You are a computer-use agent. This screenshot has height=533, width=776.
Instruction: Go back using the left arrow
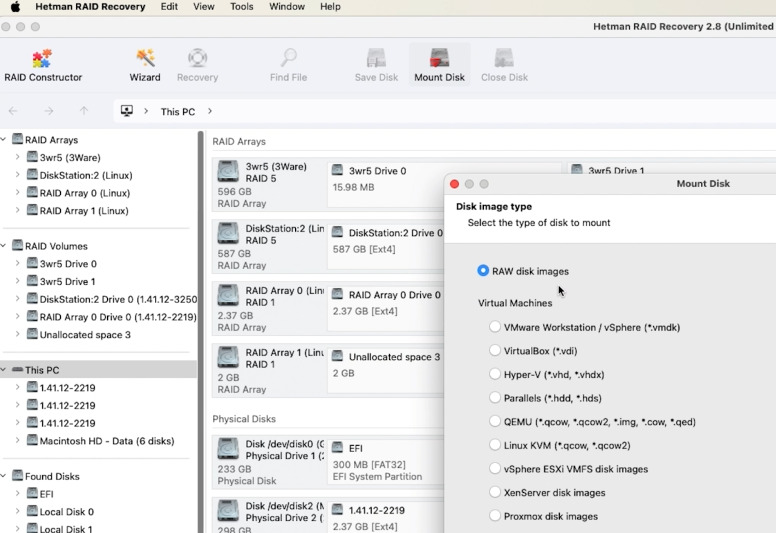13,111
